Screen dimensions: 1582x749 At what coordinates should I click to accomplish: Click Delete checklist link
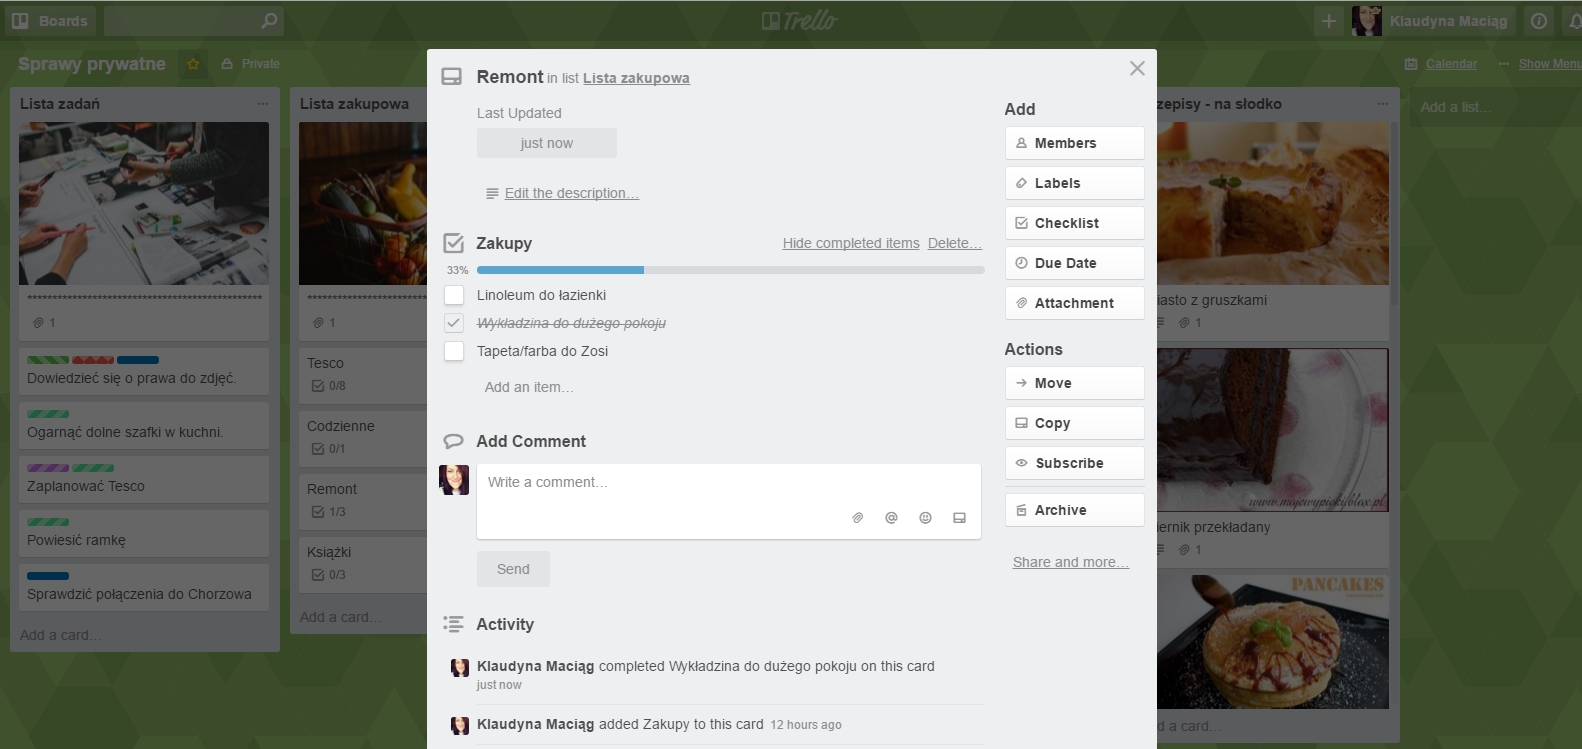pyautogui.click(x=955, y=243)
